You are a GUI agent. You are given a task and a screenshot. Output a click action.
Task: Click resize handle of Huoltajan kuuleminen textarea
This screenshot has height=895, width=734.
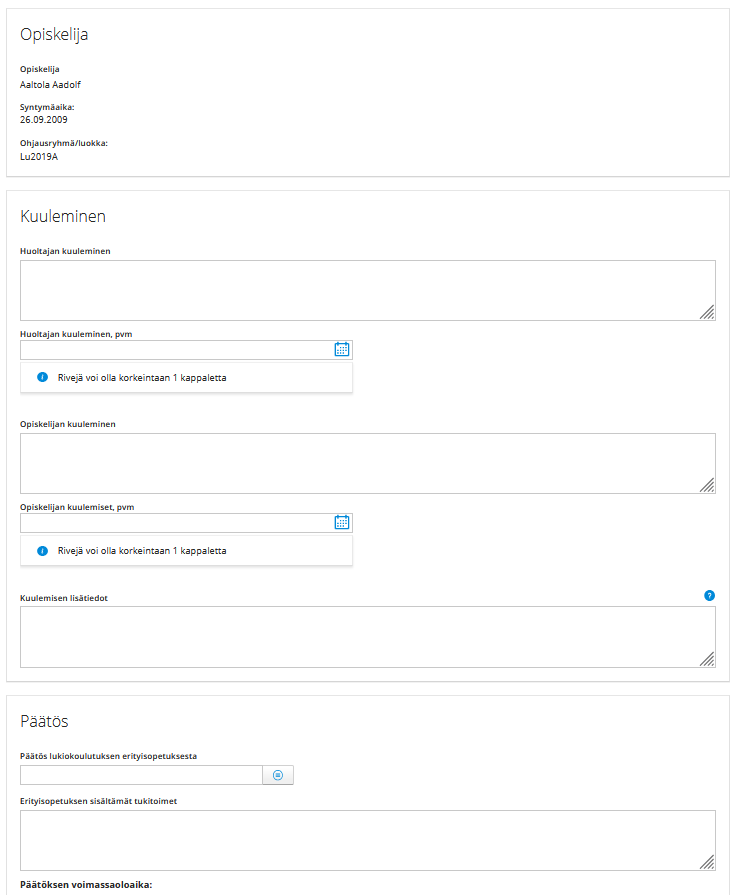707,312
